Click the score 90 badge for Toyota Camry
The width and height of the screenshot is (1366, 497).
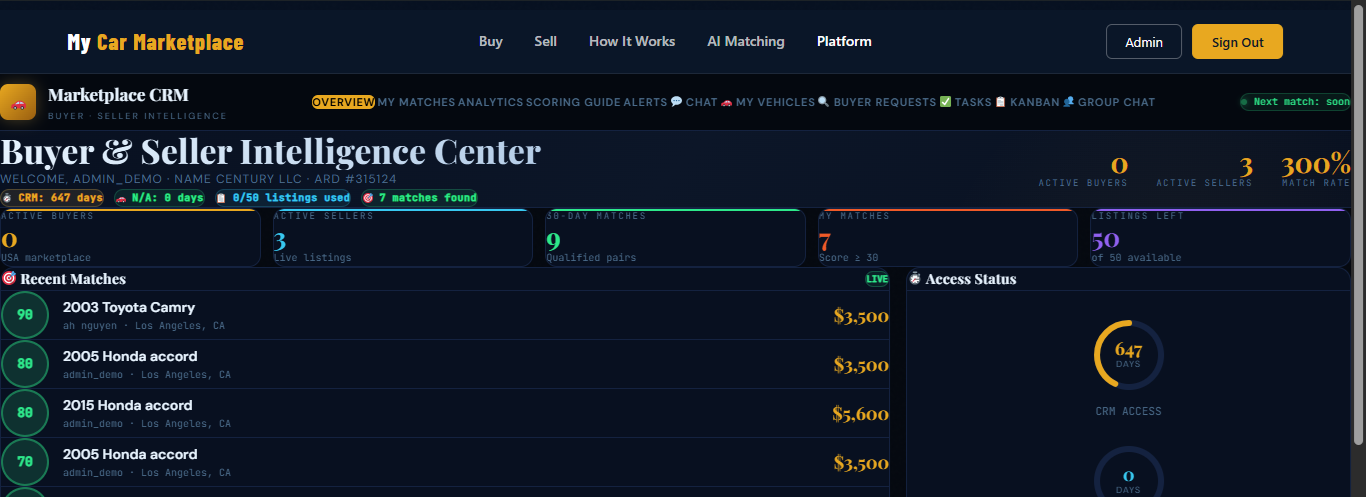tap(25, 315)
